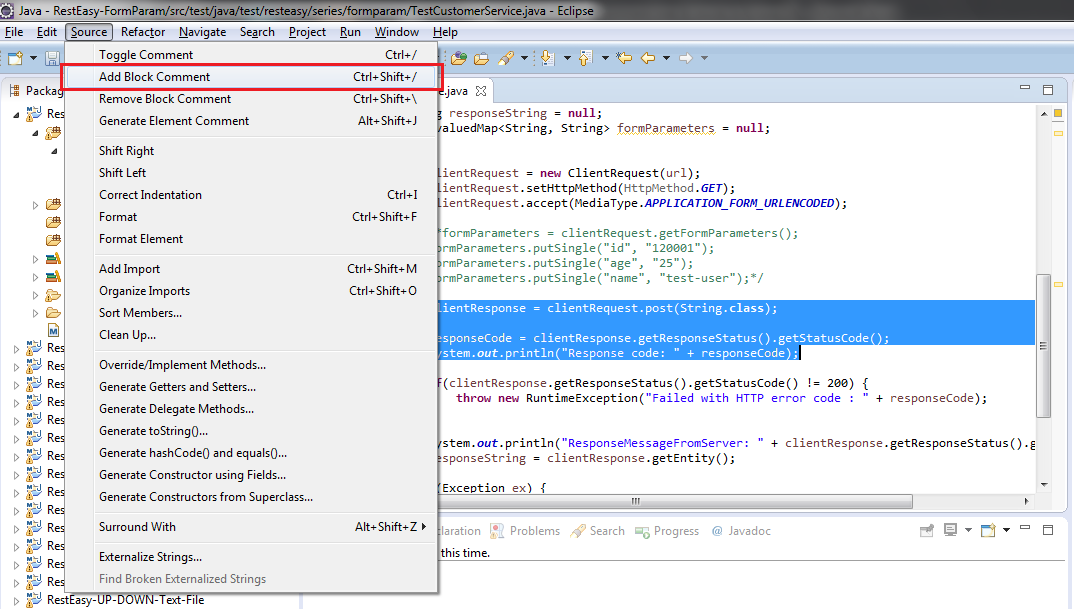Click the Back navigation arrow icon
Image resolution: width=1074 pixels, height=609 pixels.
pos(648,58)
